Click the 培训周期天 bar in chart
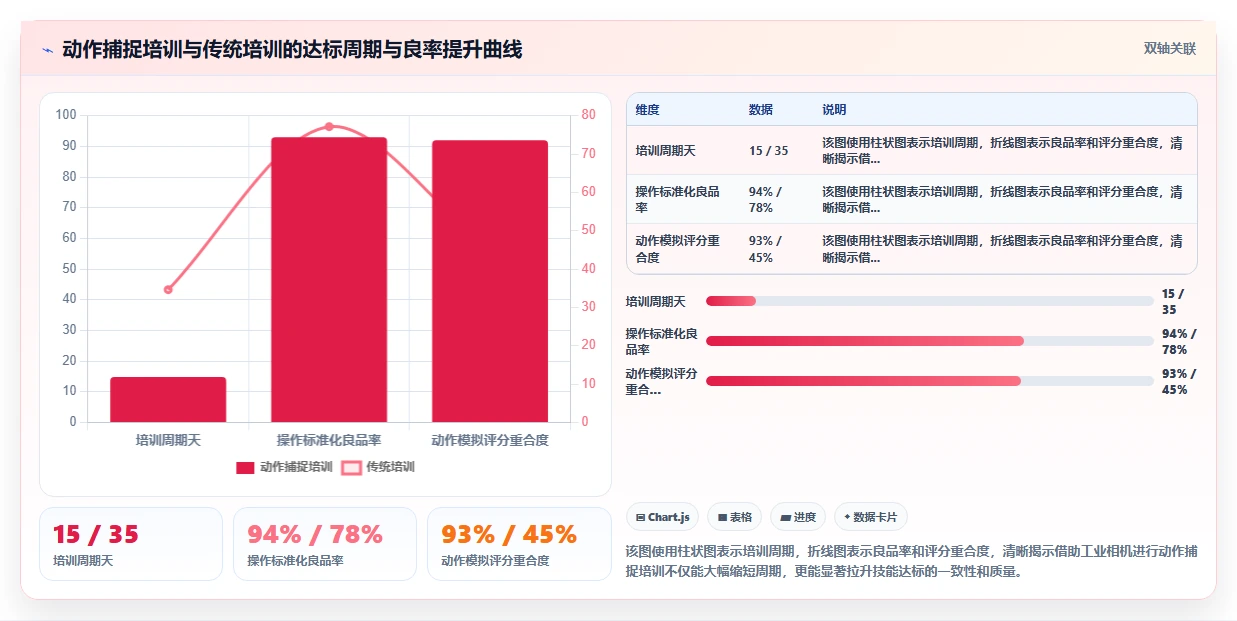The width and height of the screenshot is (1237, 621). click(x=168, y=399)
